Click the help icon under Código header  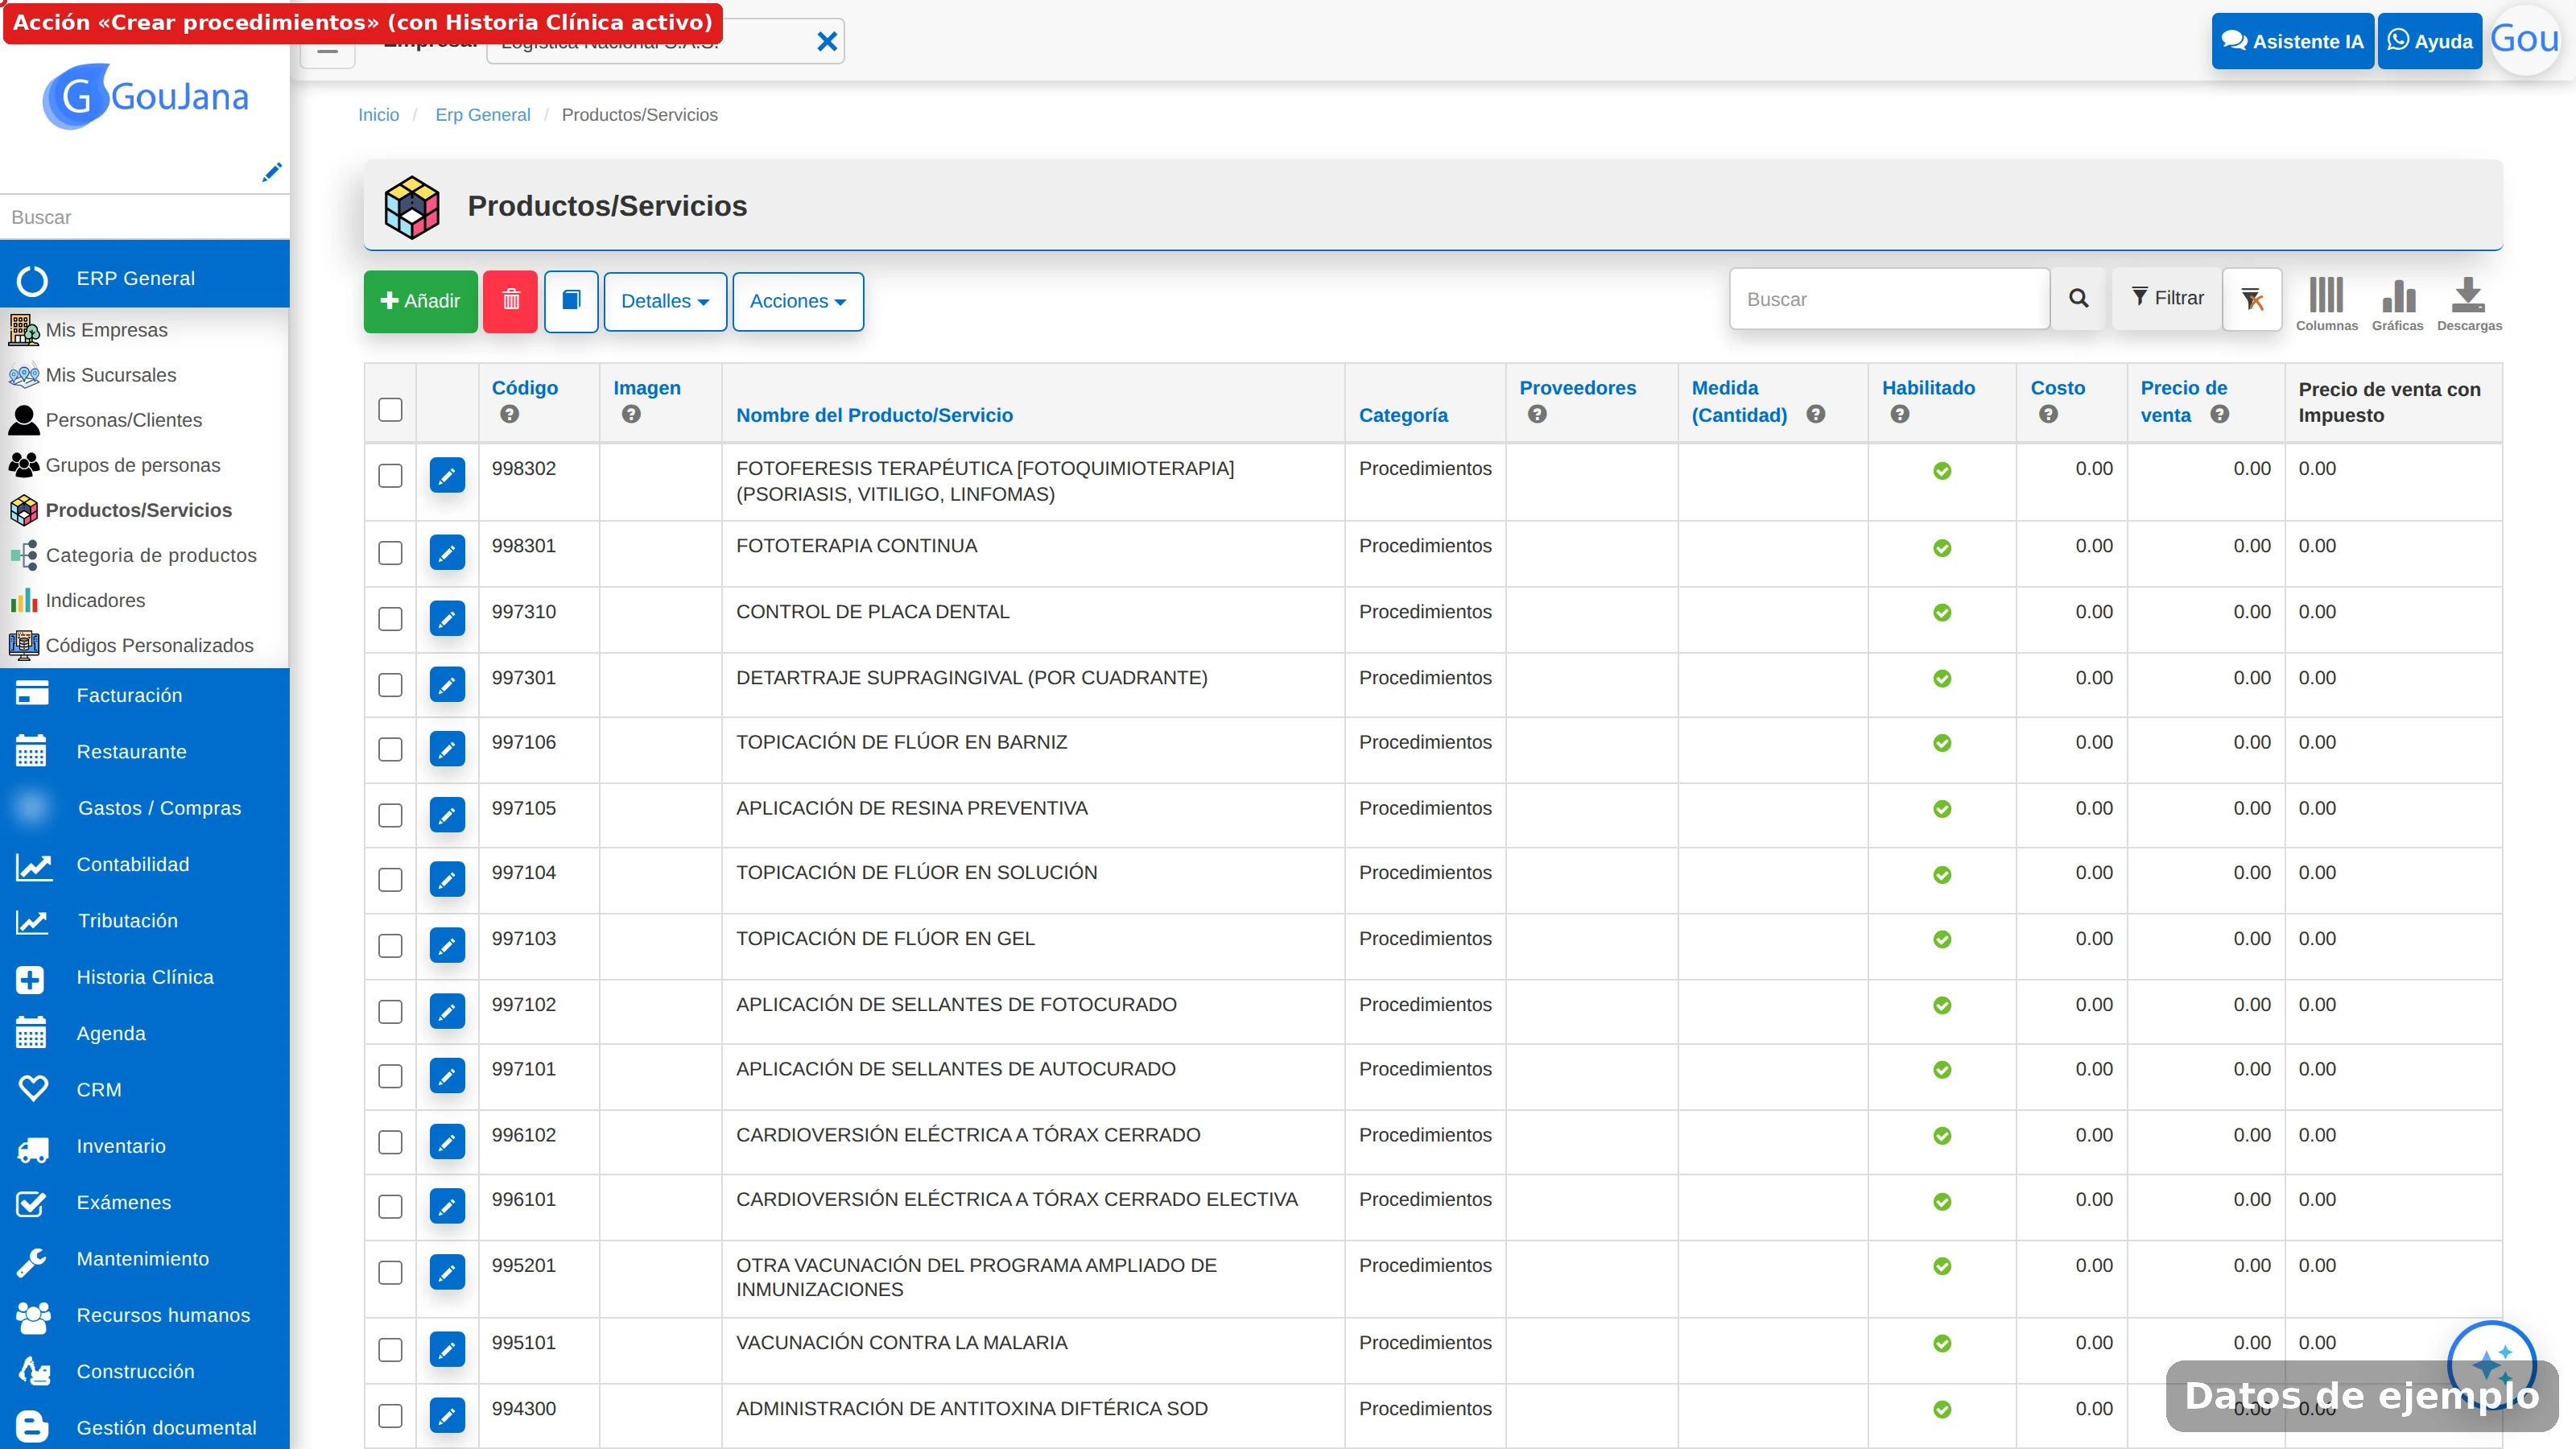click(x=509, y=414)
